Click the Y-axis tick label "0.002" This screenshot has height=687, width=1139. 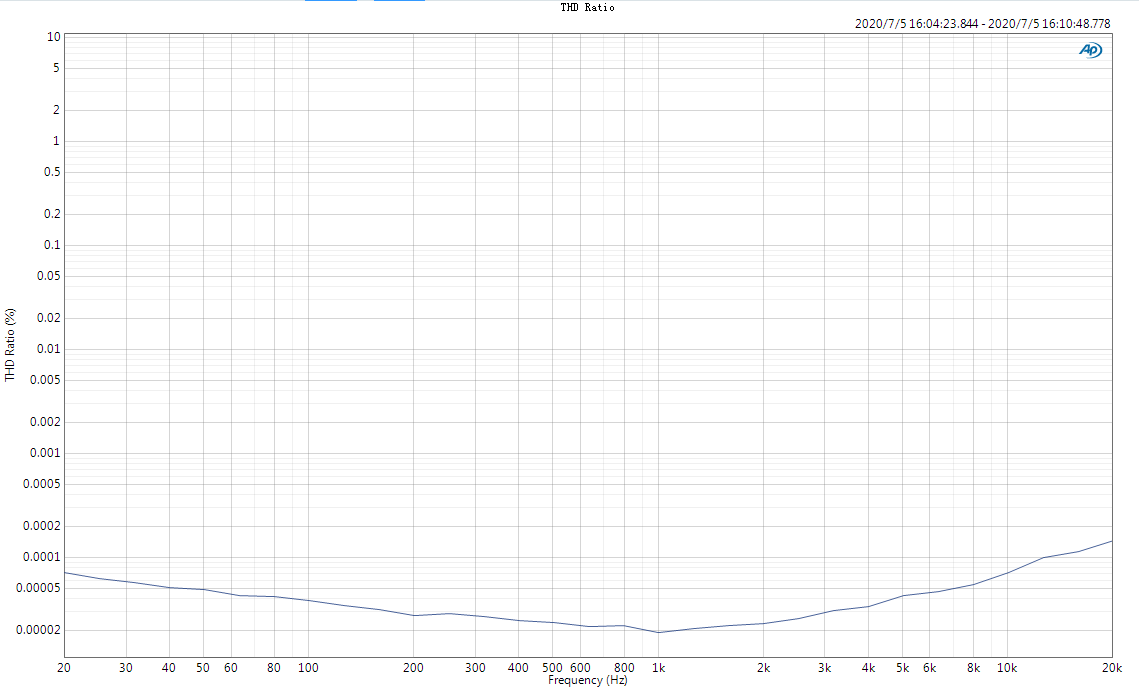(x=46, y=422)
